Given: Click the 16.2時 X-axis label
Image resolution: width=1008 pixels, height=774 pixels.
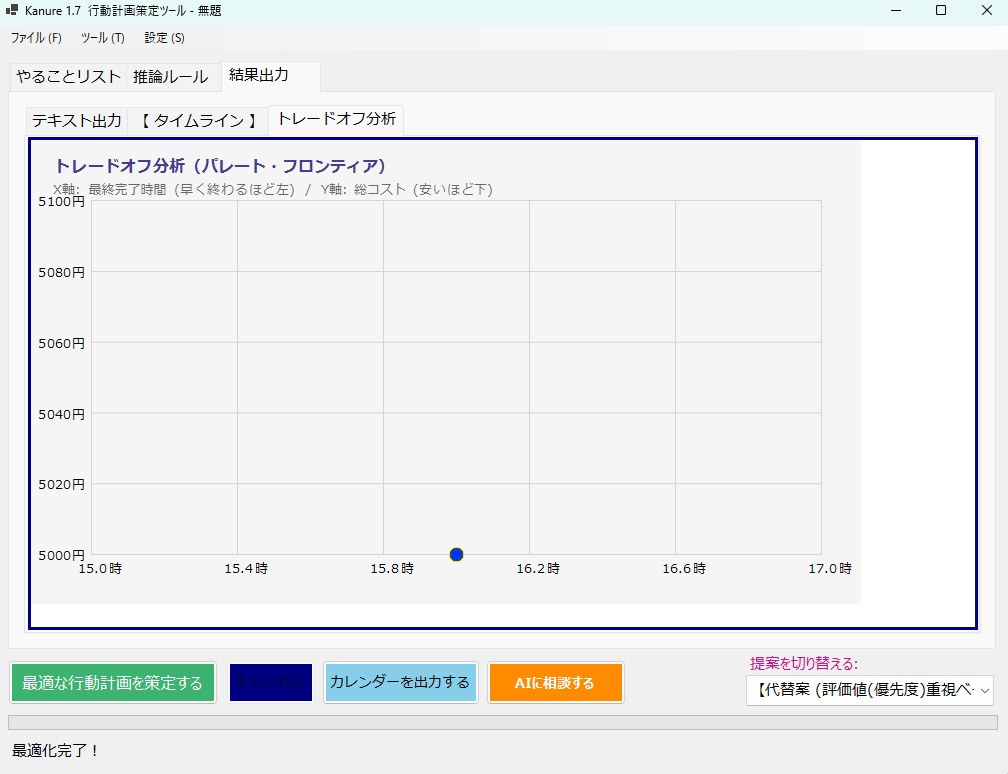Looking at the screenshot, I should pyautogui.click(x=537, y=568).
